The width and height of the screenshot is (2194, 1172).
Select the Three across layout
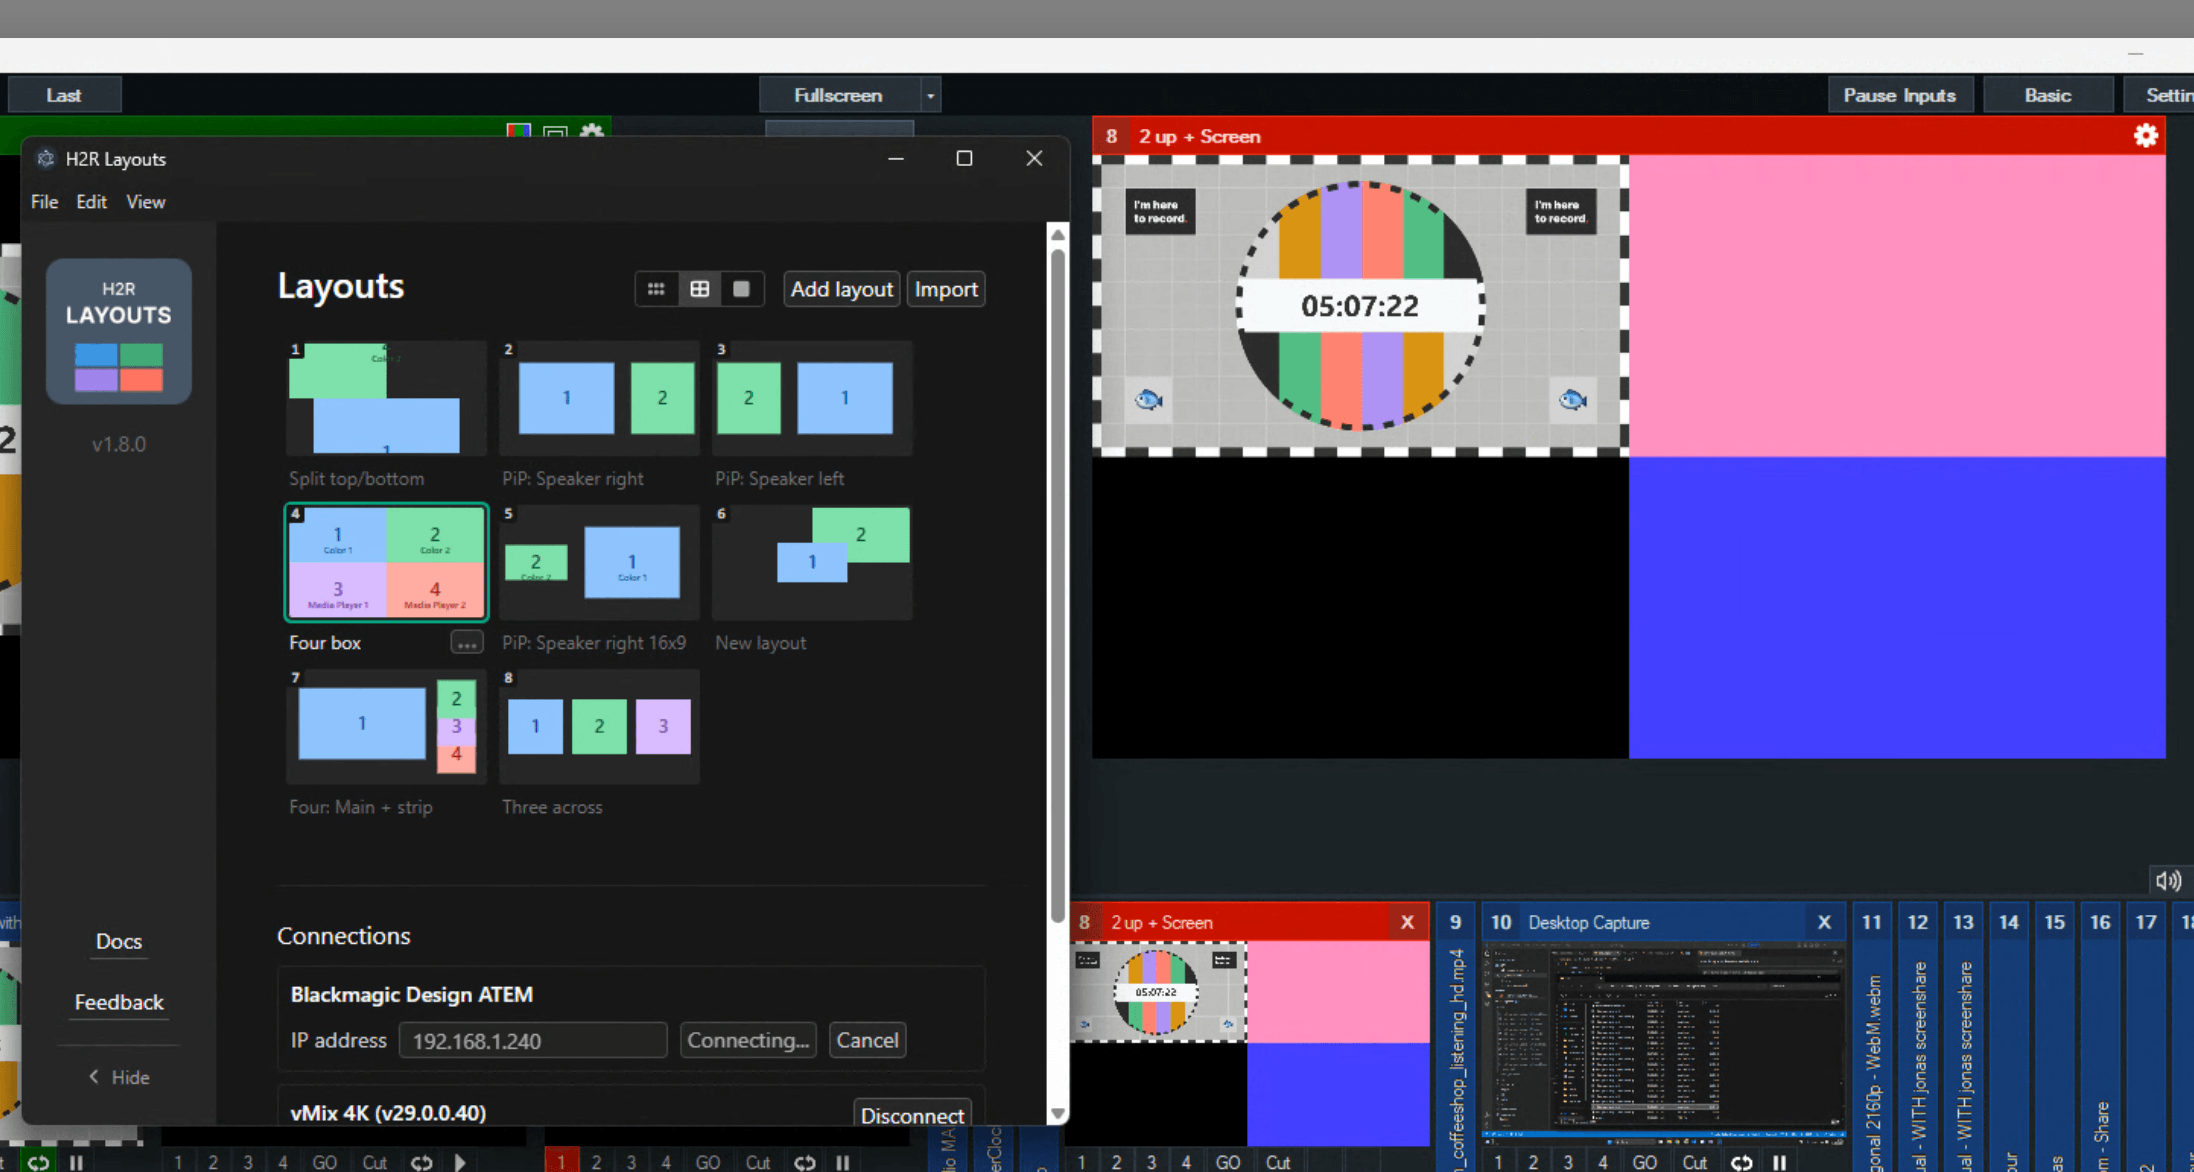pyautogui.click(x=600, y=726)
